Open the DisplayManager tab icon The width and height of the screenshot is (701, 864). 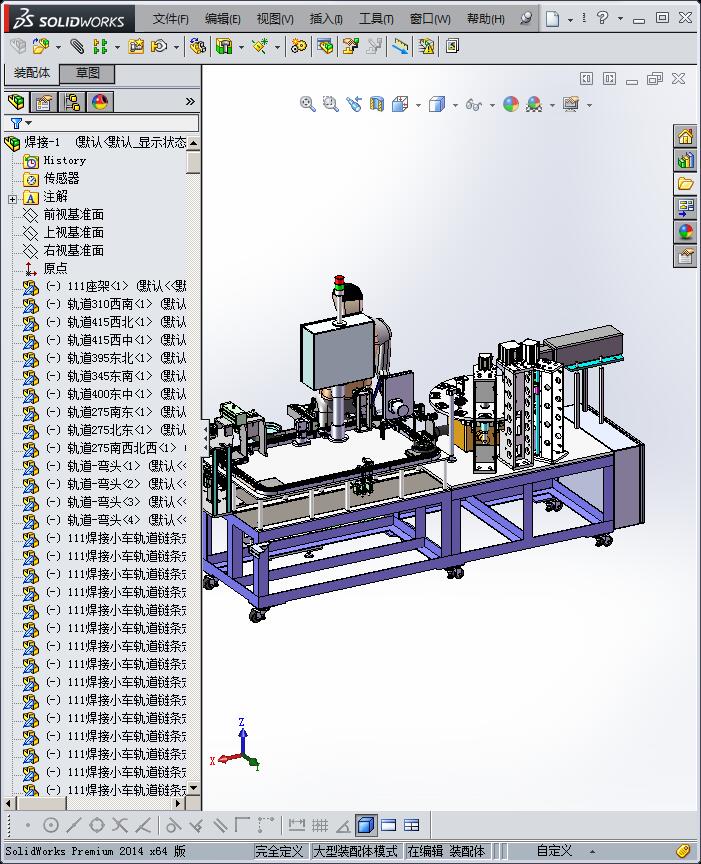(x=100, y=102)
